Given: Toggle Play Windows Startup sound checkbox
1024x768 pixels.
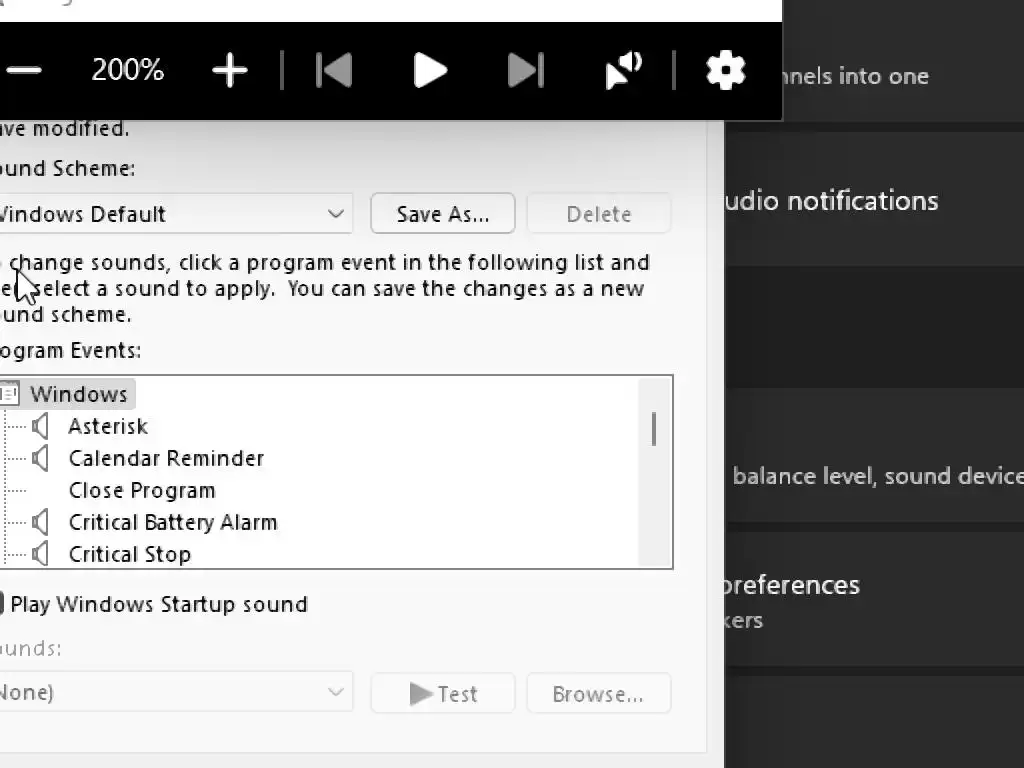Looking at the screenshot, I should 2,604.
